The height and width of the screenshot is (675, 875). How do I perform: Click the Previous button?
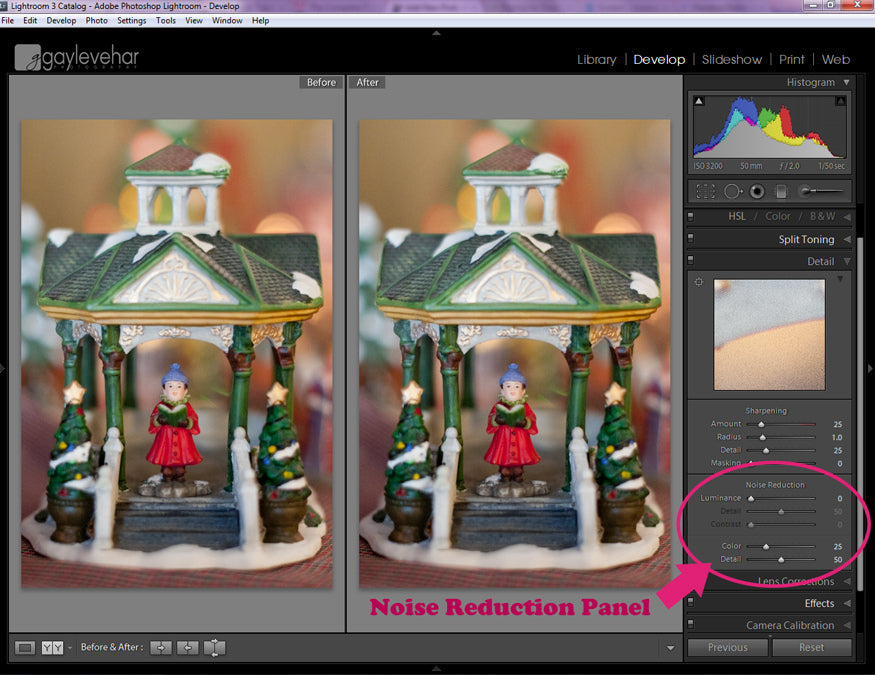(727, 647)
